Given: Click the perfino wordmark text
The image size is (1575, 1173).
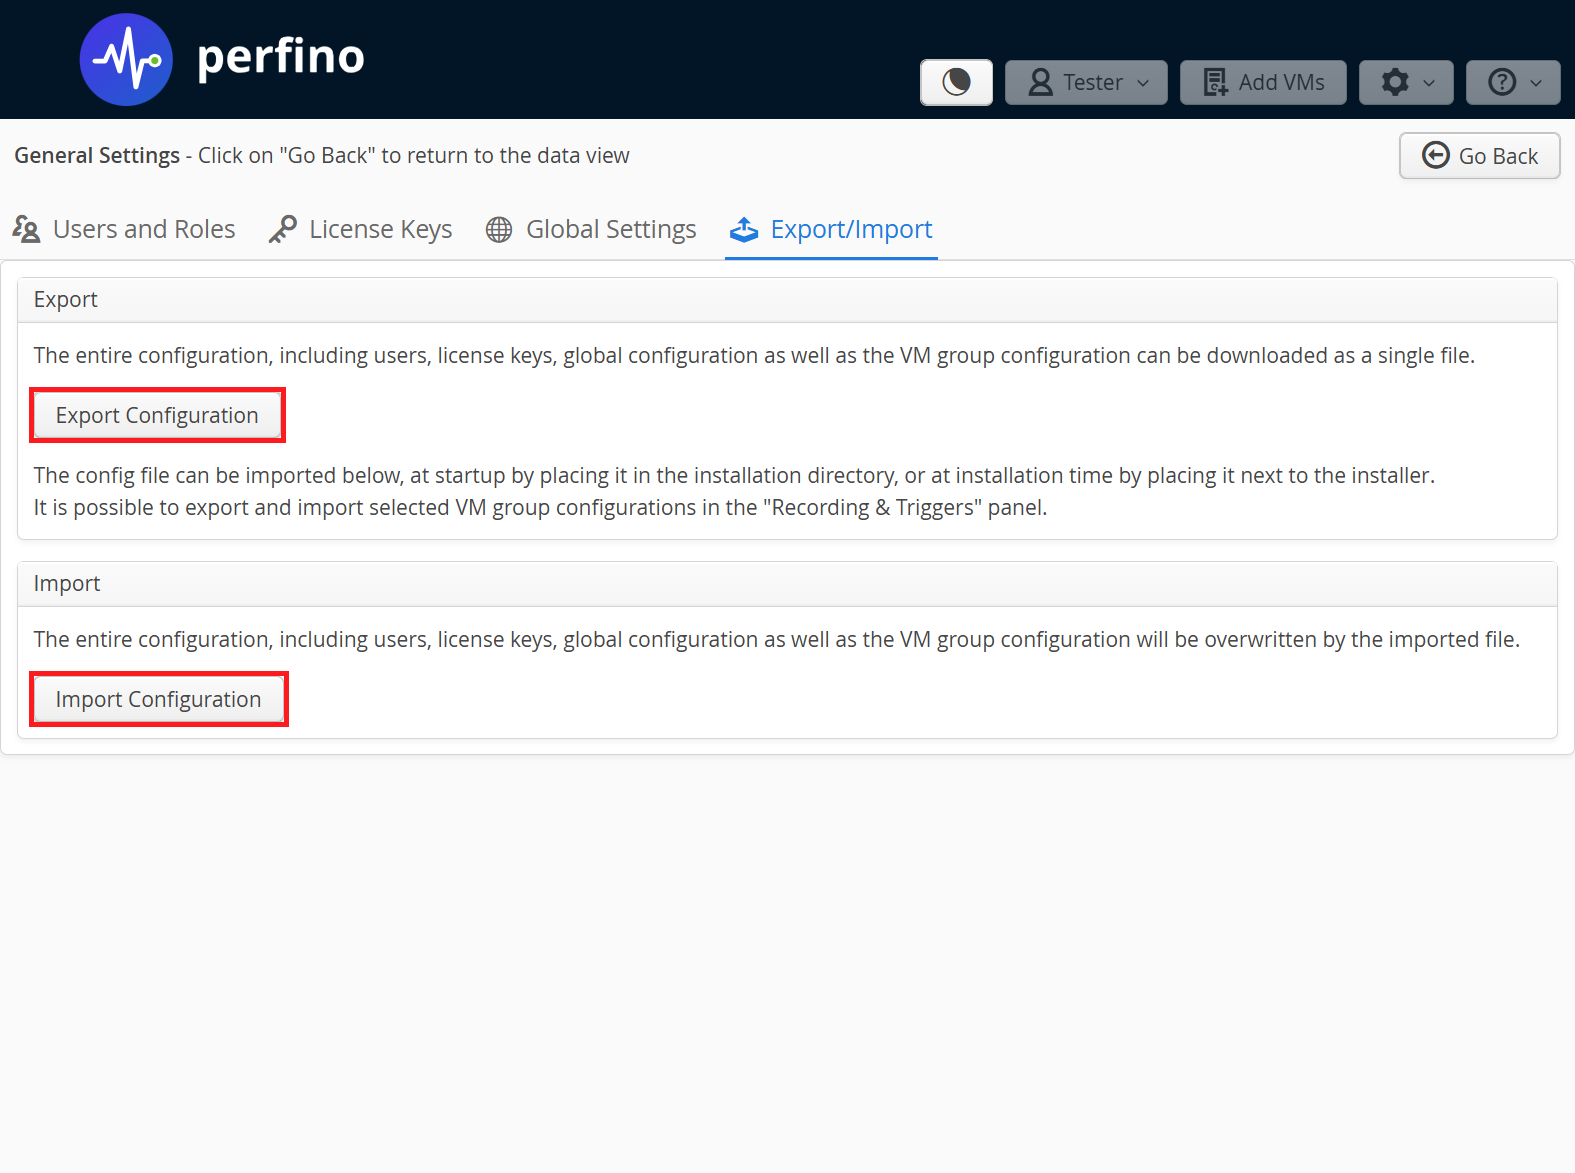Looking at the screenshot, I should 281,57.
